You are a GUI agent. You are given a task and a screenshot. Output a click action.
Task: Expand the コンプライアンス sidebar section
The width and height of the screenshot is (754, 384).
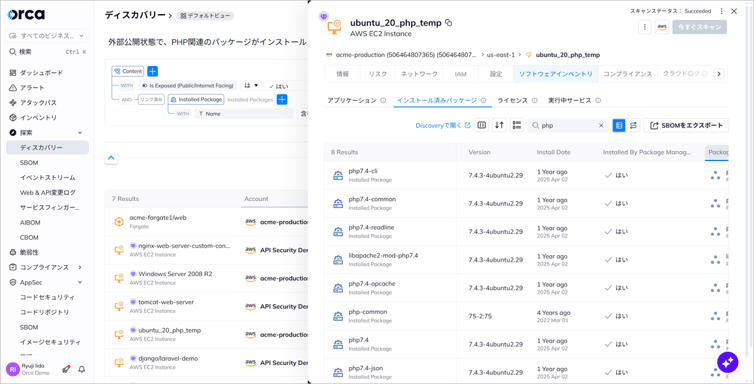coord(80,267)
